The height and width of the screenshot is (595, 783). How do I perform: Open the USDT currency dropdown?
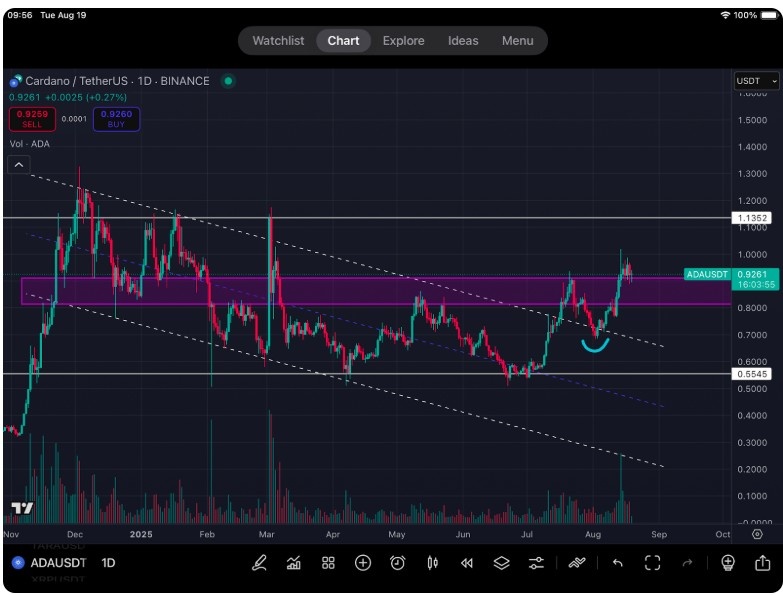click(x=757, y=81)
